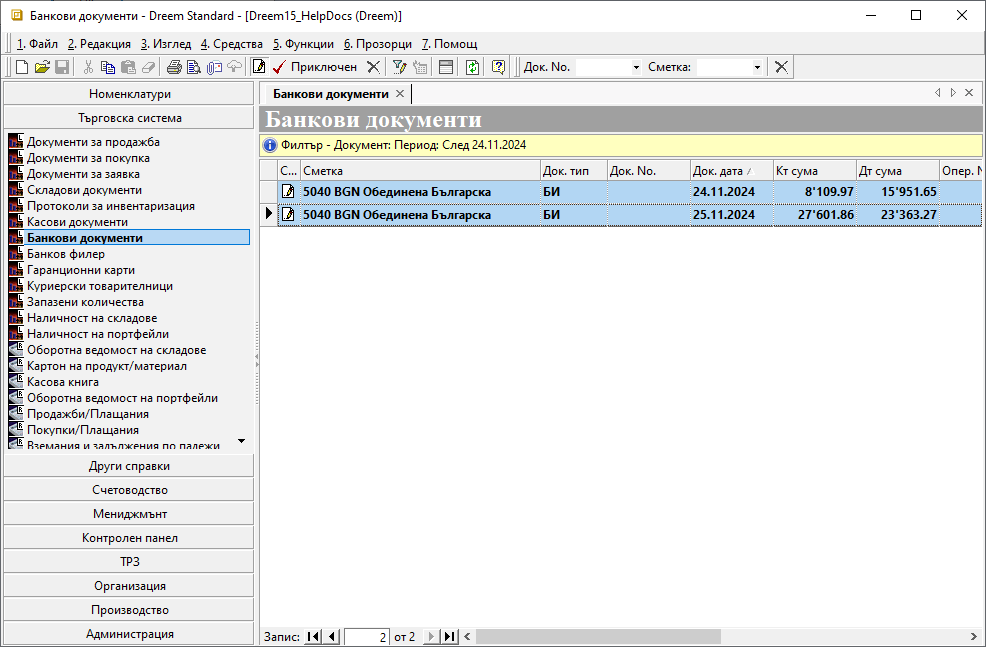Go to first record navigation button
The height and width of the screenshot is (647, 986).
point(313,637)
